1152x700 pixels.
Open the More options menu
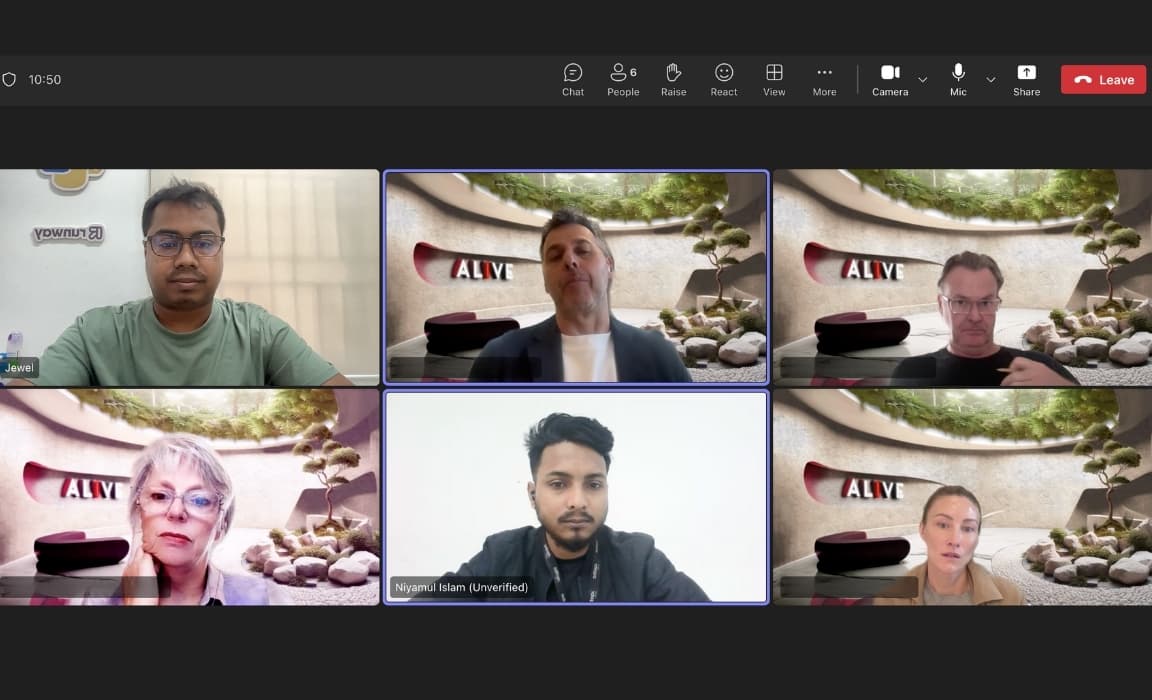[824, 79]
